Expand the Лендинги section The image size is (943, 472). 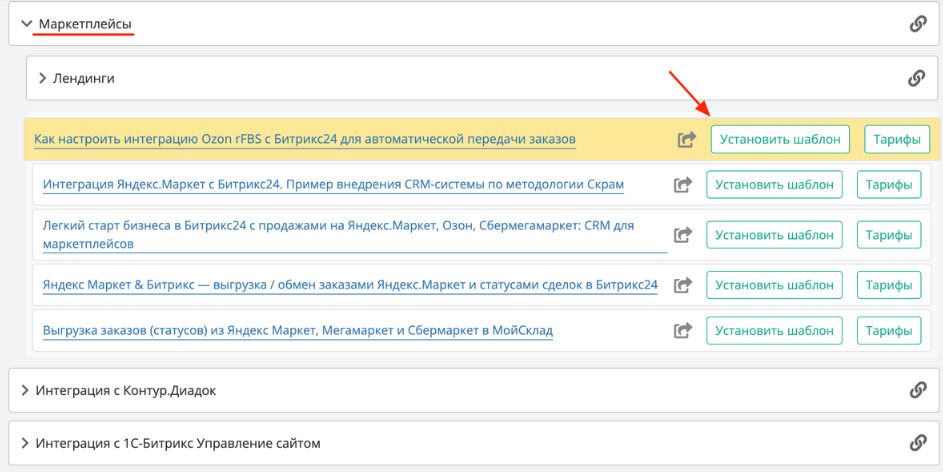[x=43, y=78]
